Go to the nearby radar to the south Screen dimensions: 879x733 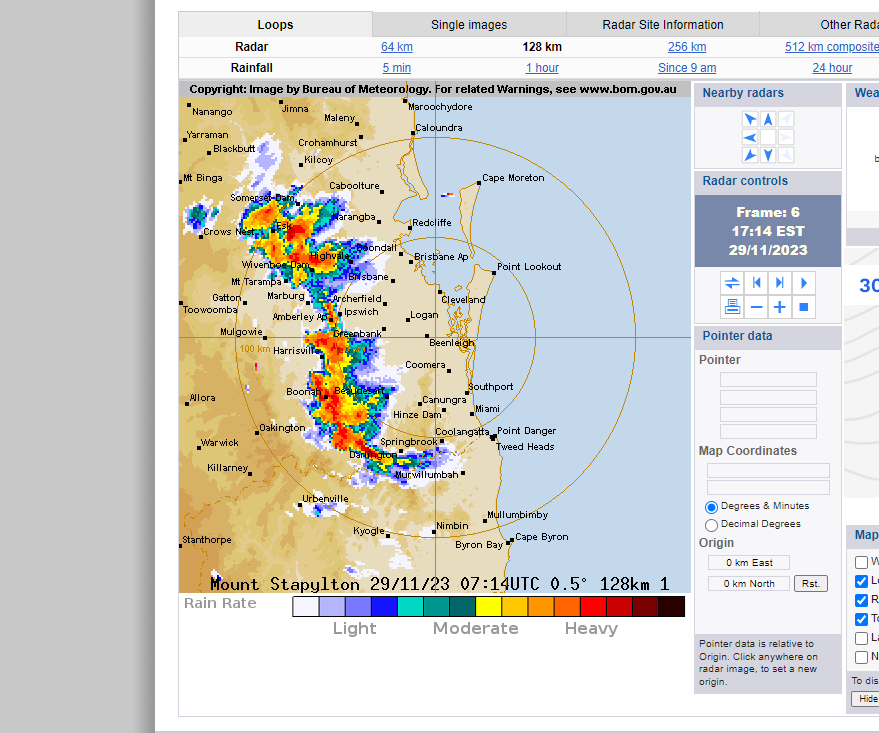click(x=768, y=155)
